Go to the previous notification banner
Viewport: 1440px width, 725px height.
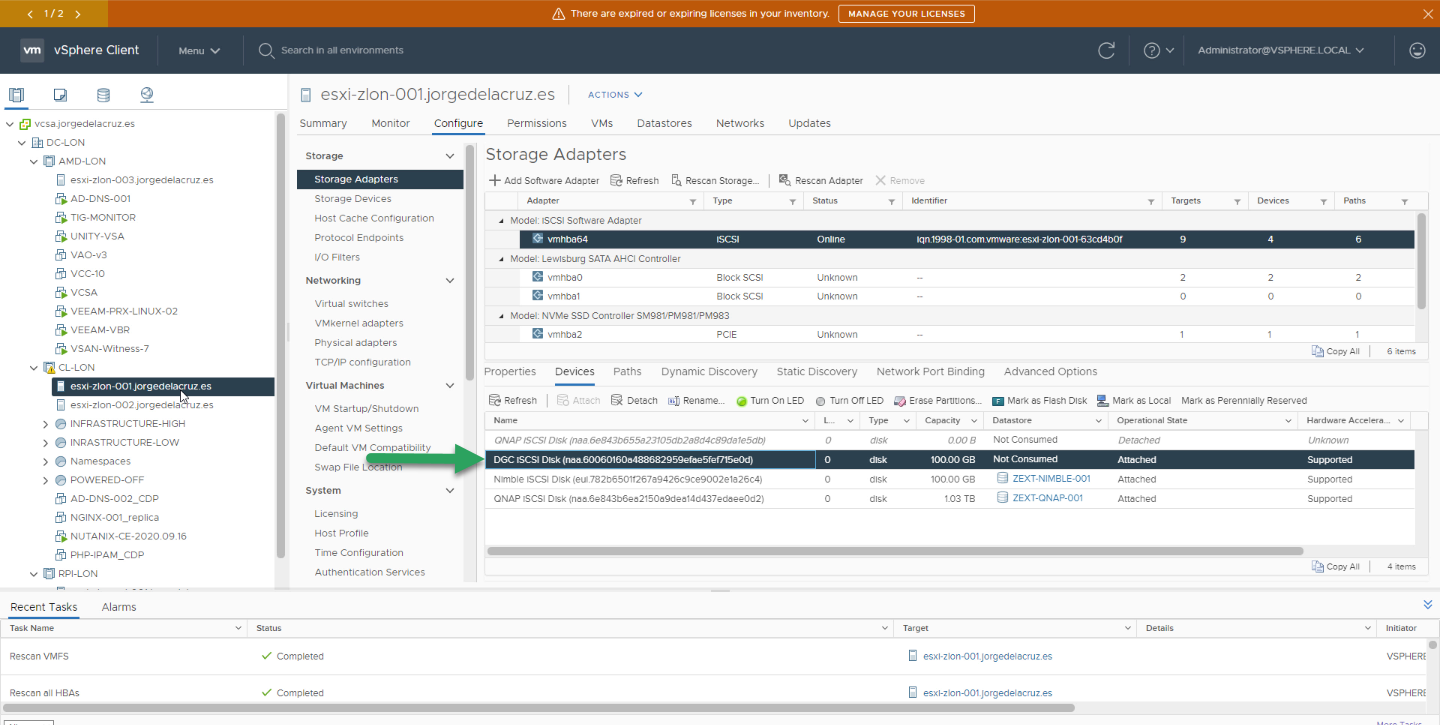(x=30, y=14)
